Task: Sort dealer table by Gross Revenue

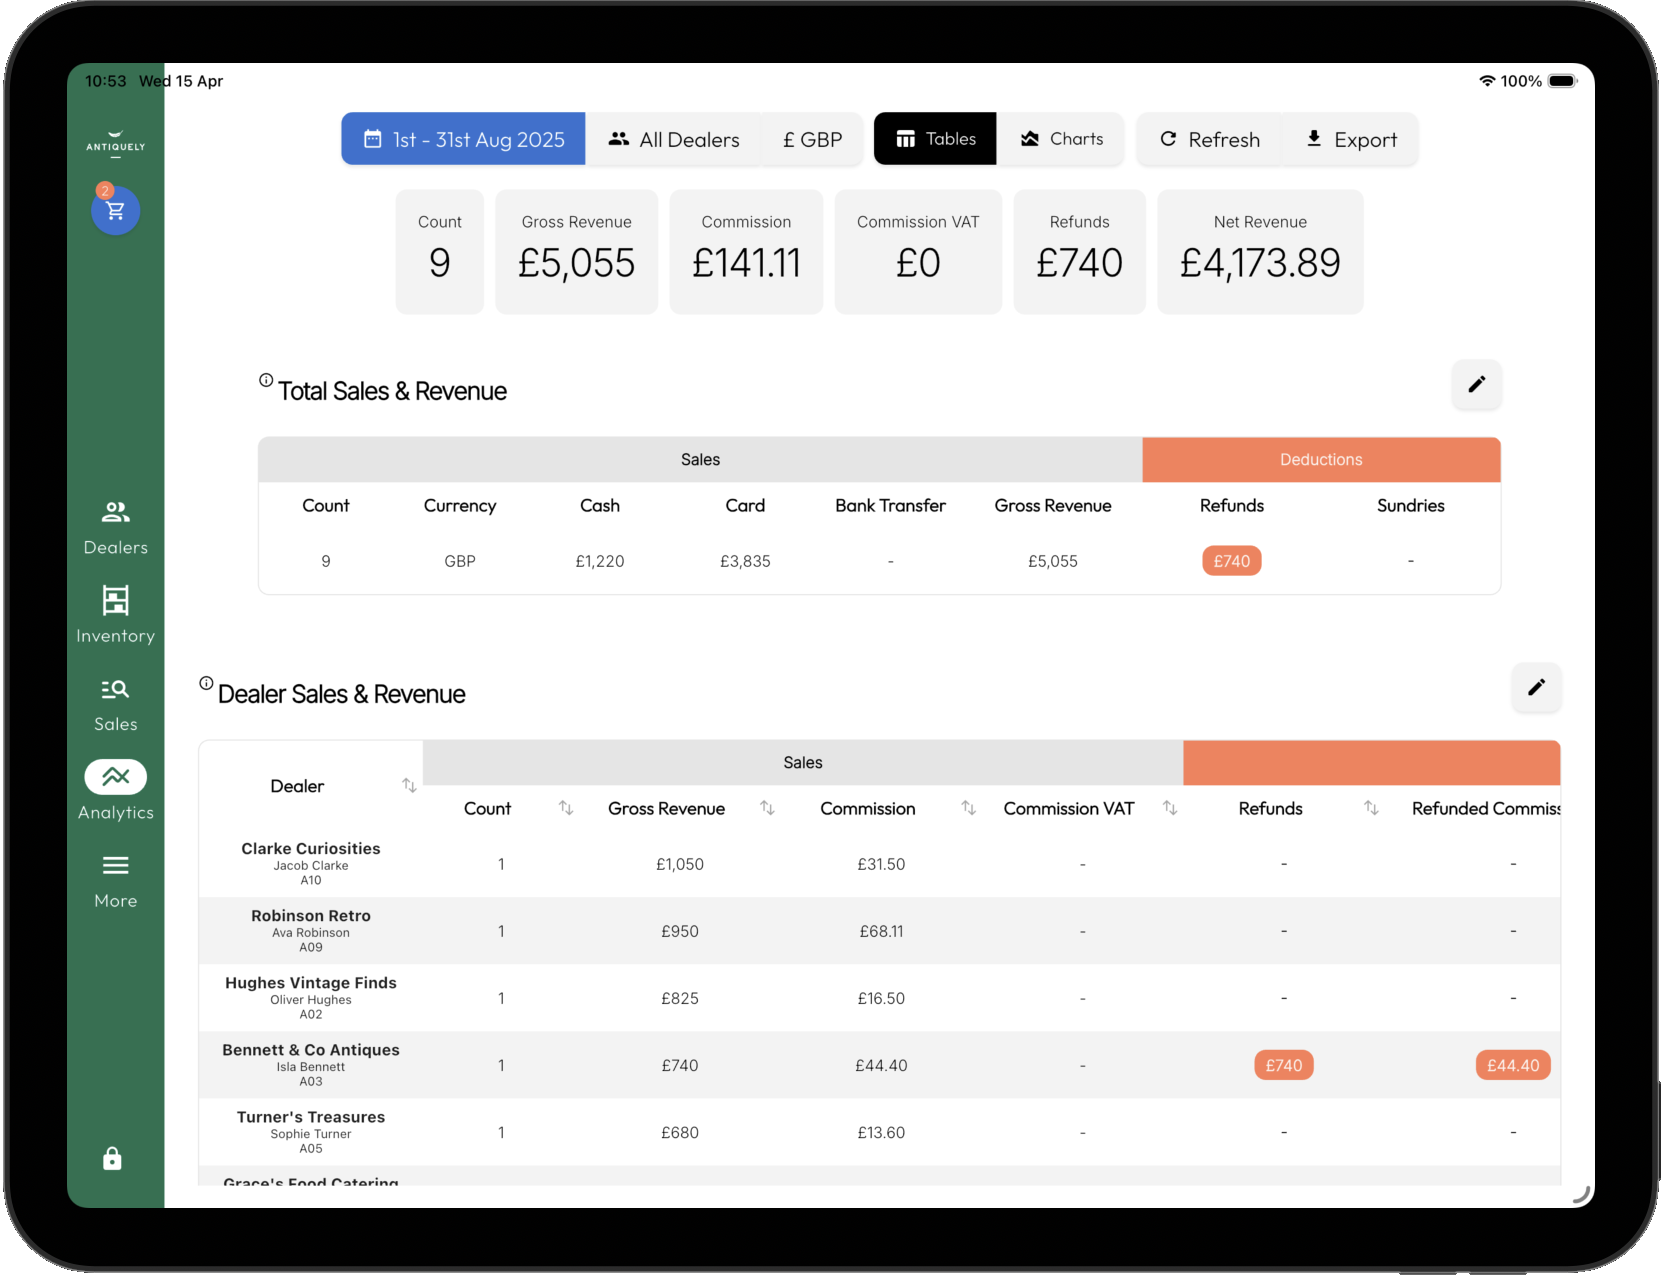Action: [767, 808]
